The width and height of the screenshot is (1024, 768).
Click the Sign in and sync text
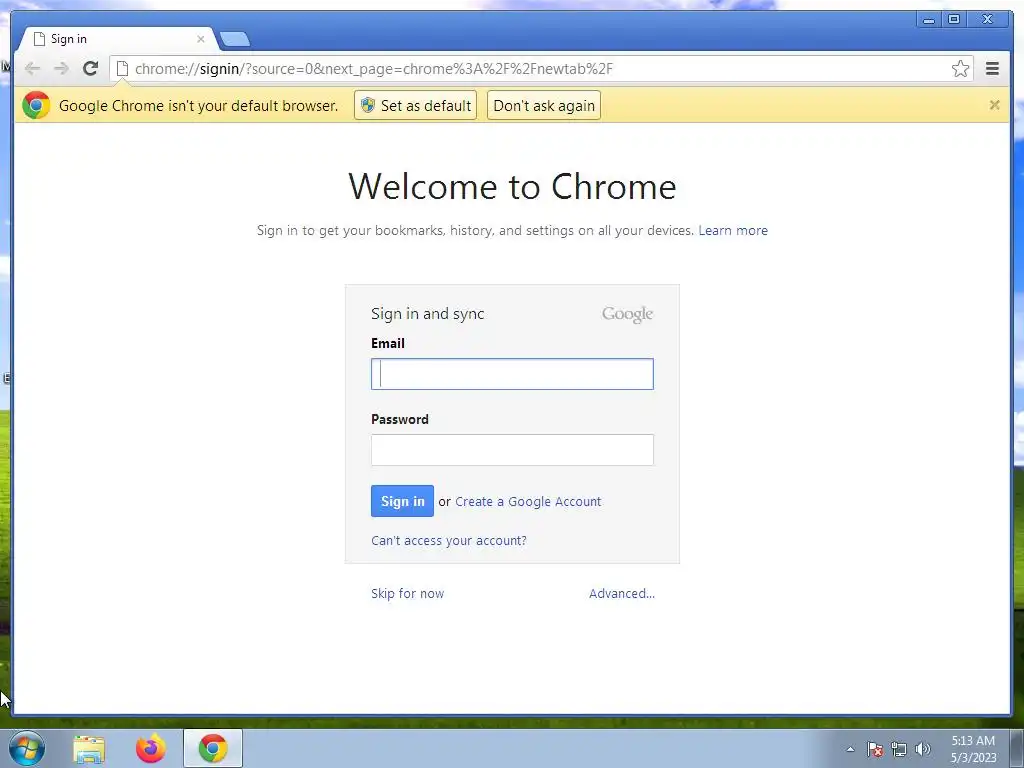pyautogui.click(x=428, y=314)
